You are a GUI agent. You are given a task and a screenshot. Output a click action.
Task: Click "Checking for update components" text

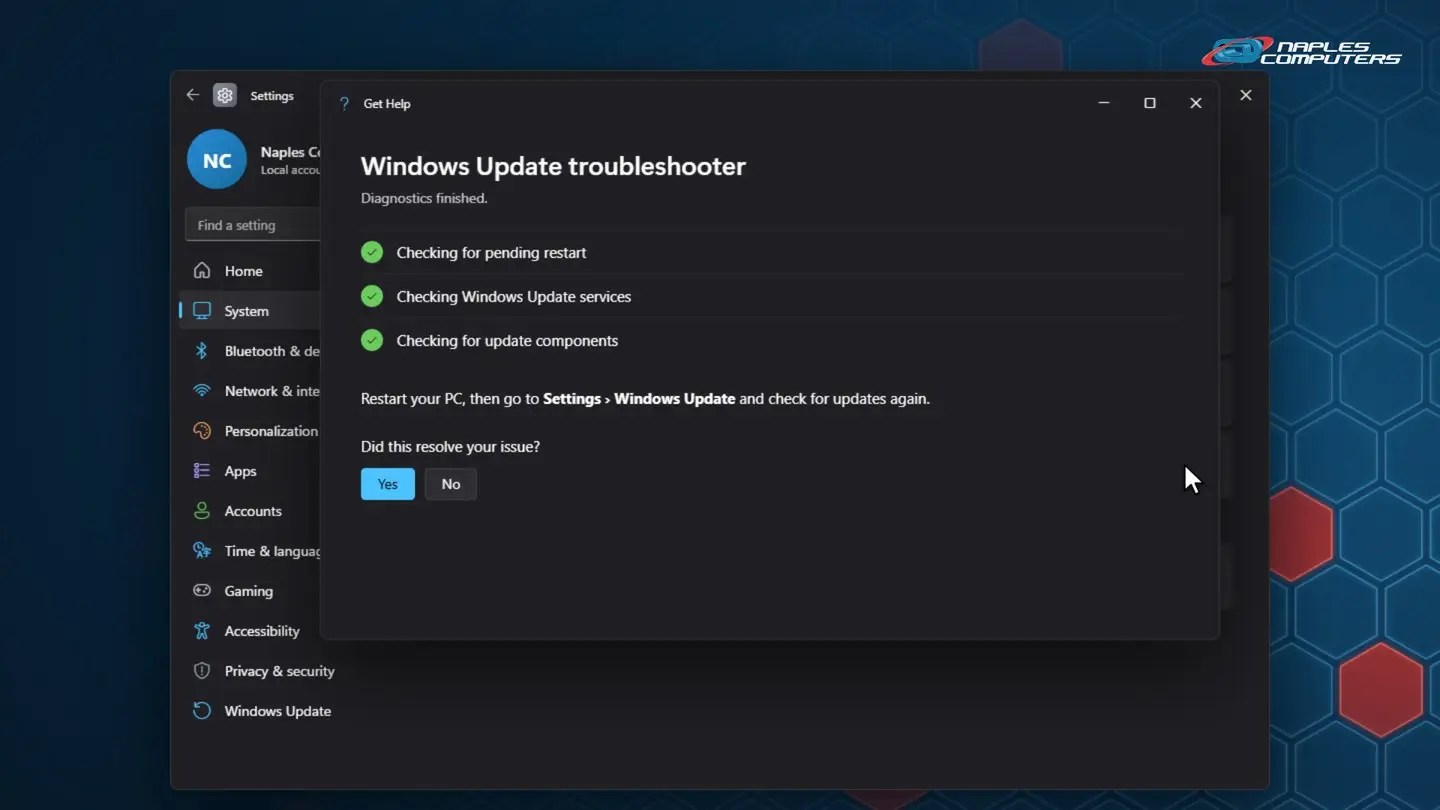coord(507,341)
